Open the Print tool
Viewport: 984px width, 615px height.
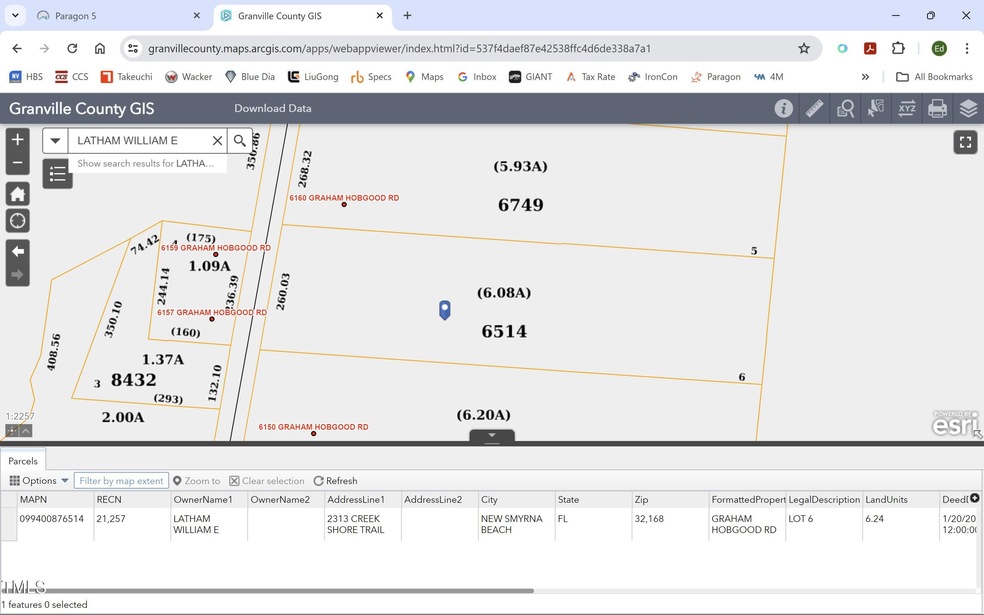click(x=937, y=108)
